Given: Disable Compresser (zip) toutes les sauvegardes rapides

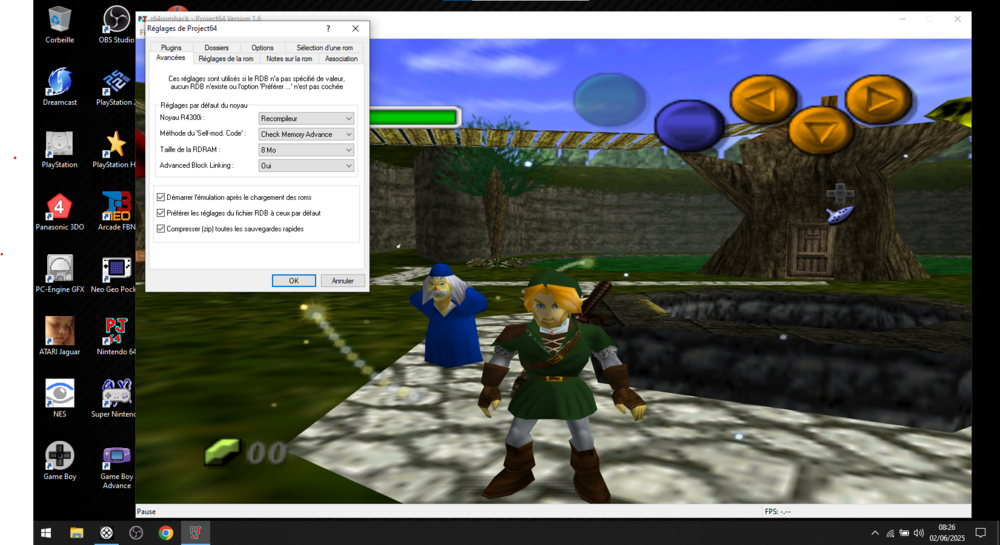Looking at the screenshot, I should coord(161,229).
